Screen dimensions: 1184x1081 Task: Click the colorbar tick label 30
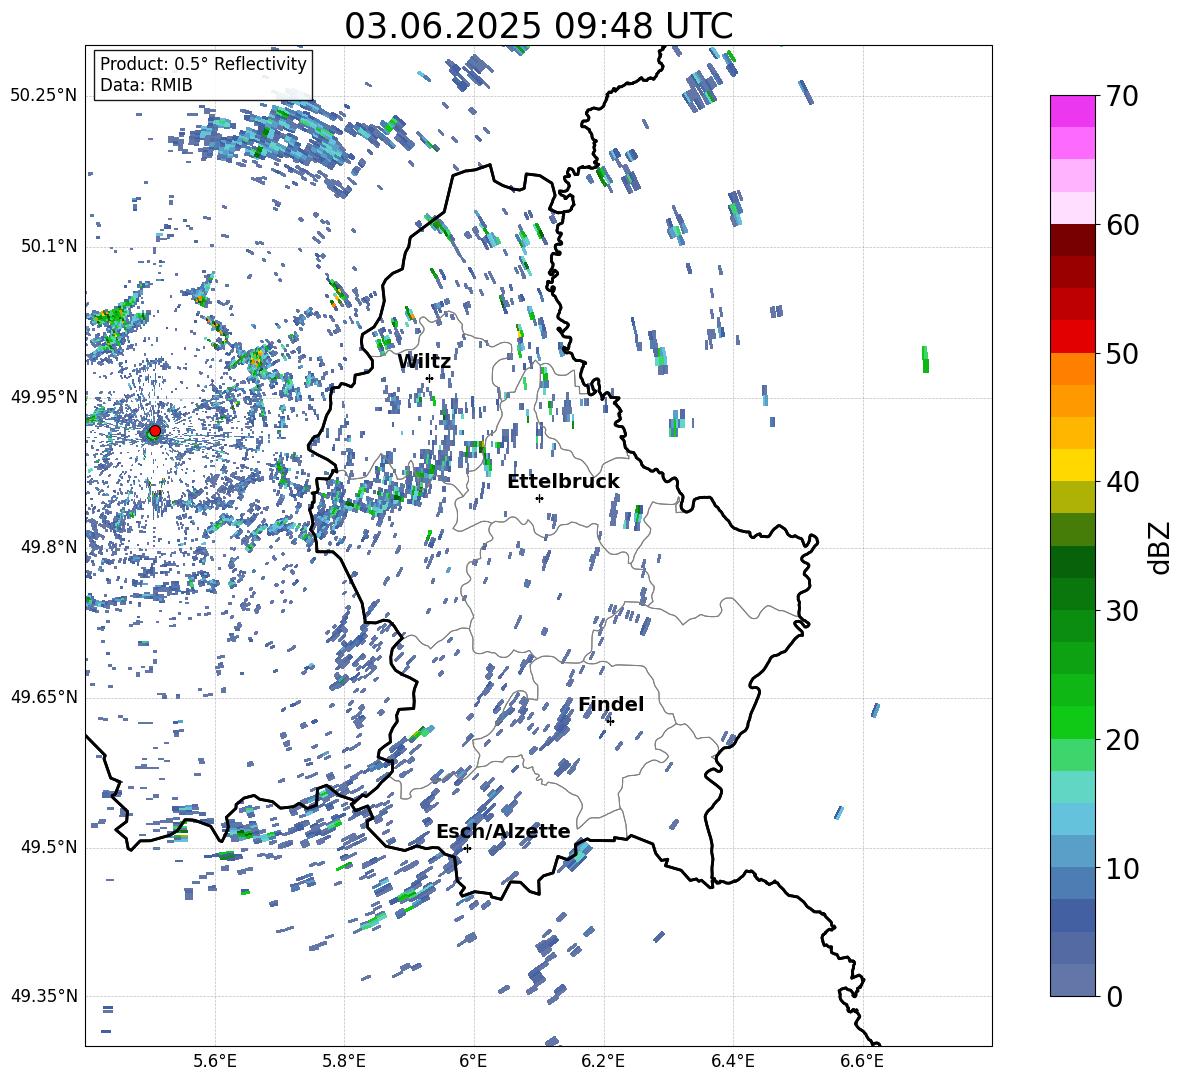tap(1123, 611)
